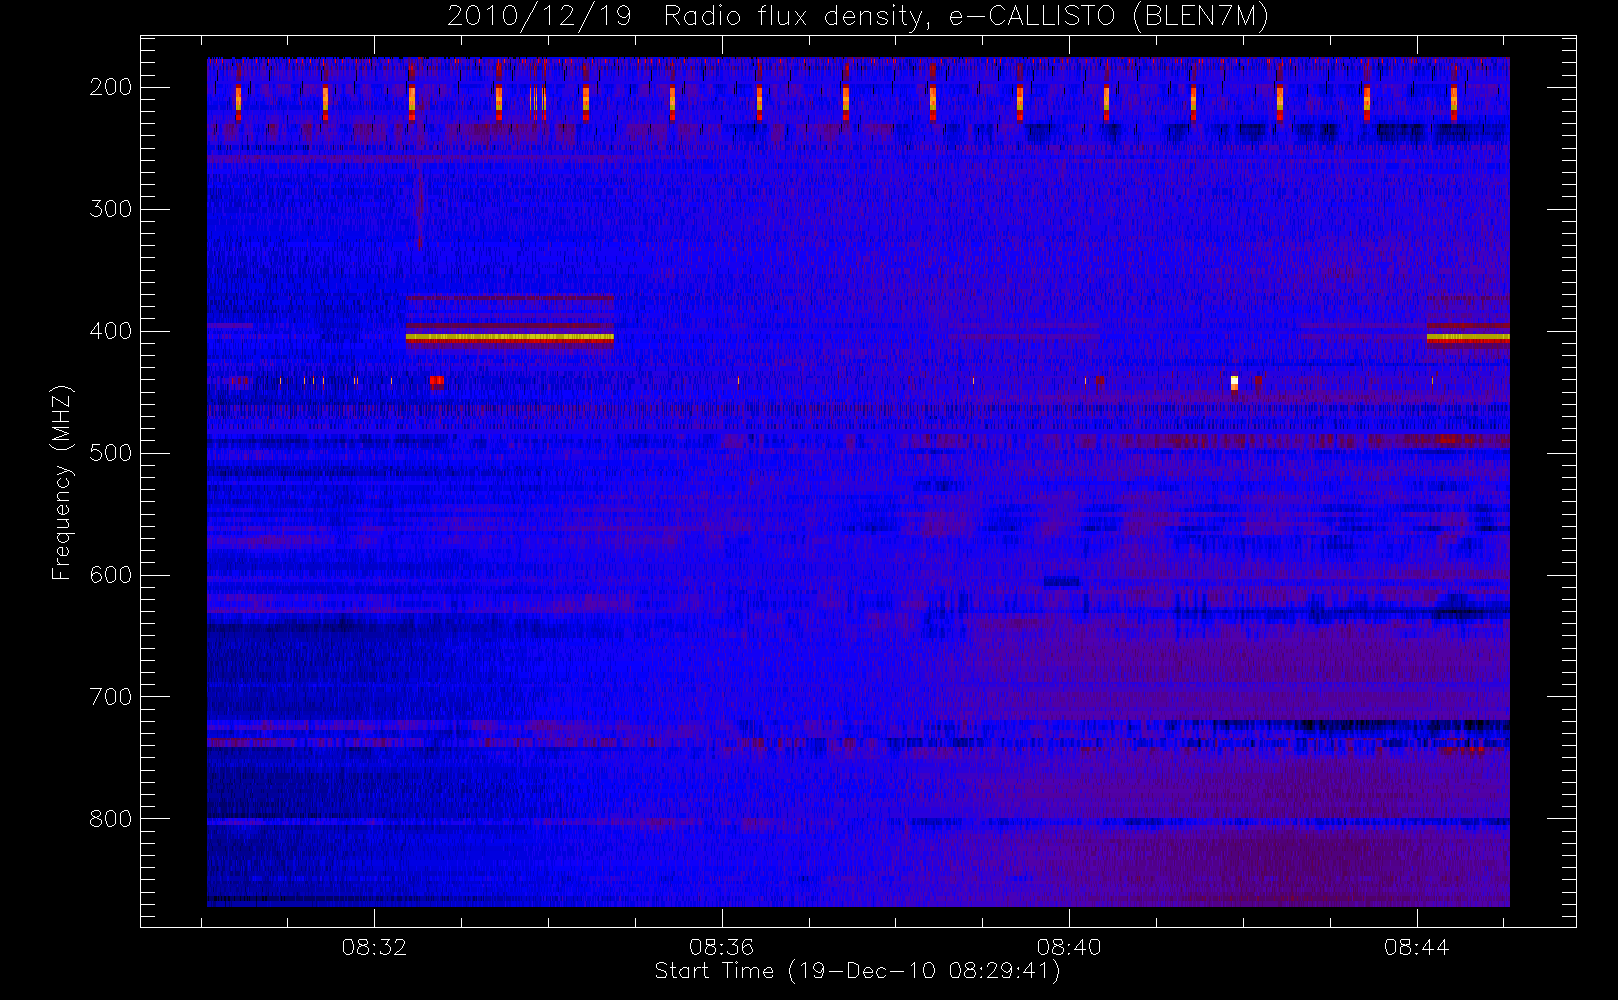Click the 'Frequency (MHz)' axis label

click(62, 482)
